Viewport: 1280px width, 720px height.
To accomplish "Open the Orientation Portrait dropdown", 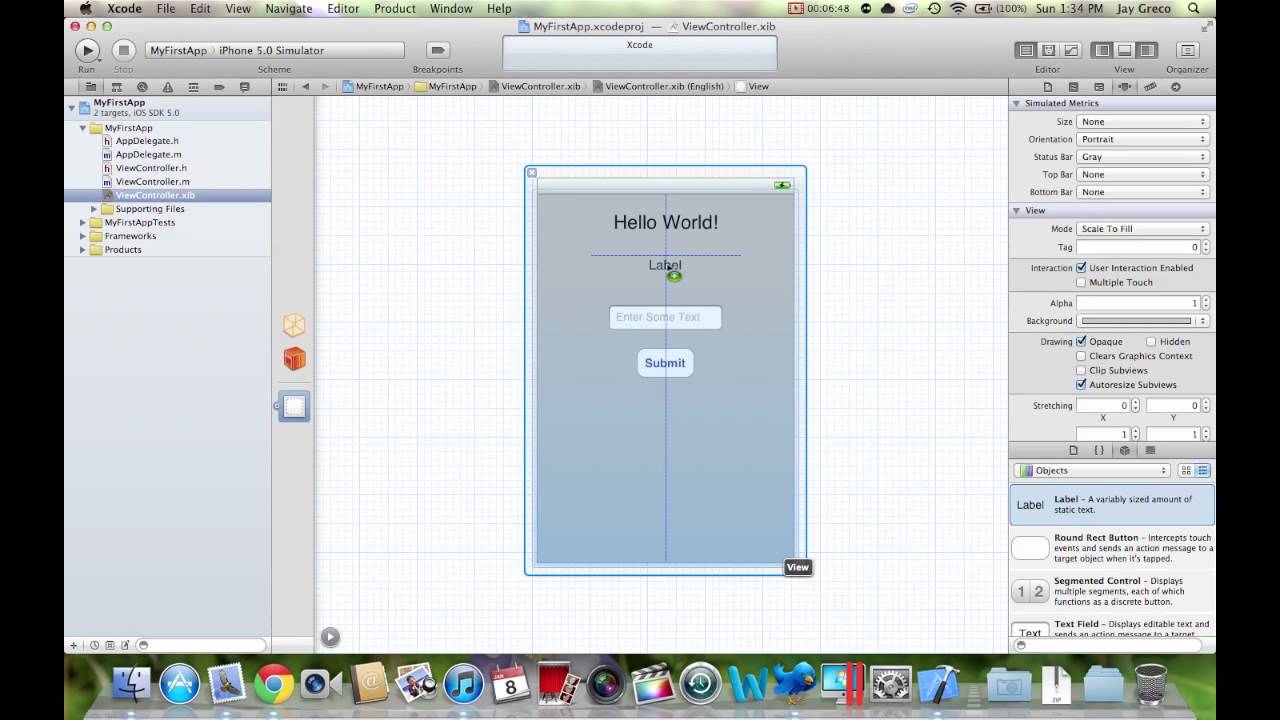I will coord(1143,139).
